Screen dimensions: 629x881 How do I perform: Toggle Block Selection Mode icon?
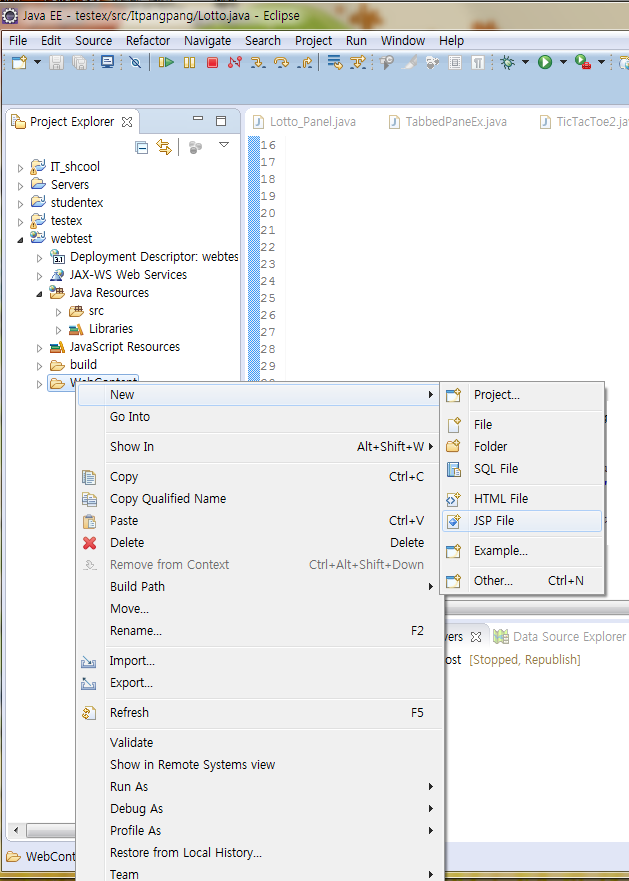tap(455, 62)
